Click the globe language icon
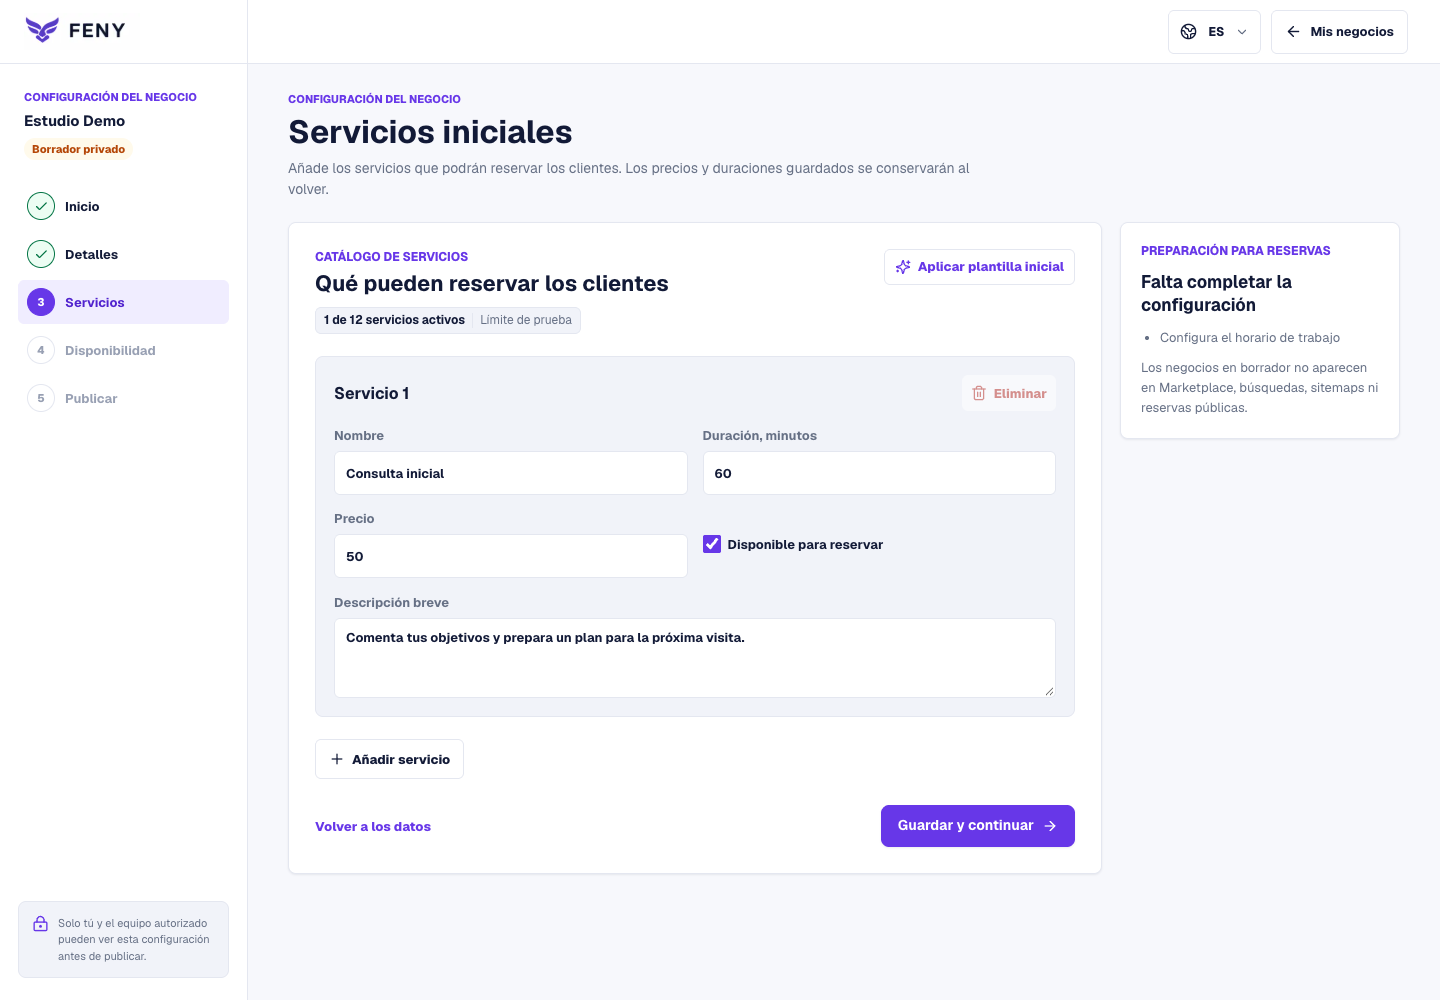The height and width of the screenshot is (1000, 1440). pyautogui.click(x=1189, y=32)
